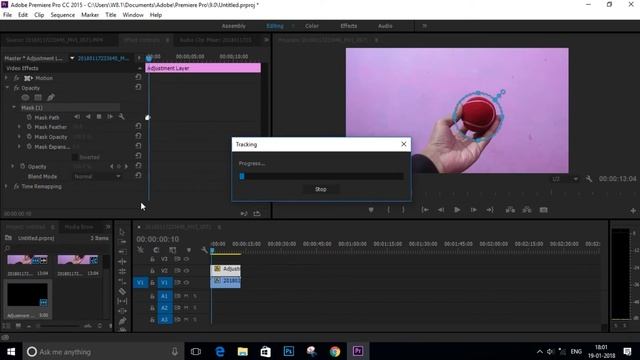Toggle the Opacity stopwatch animation
Viewport: 640px width, 360px height.
click(x=23, y=167)
